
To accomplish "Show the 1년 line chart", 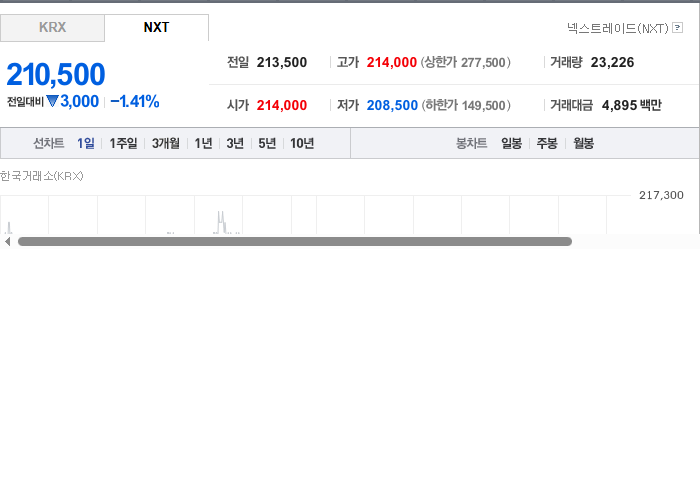I will pyautogui.click(x=203, y=143).
